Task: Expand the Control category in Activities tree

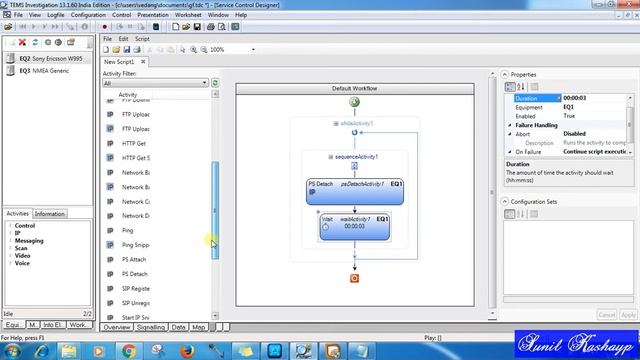Action: click(10, 225)
